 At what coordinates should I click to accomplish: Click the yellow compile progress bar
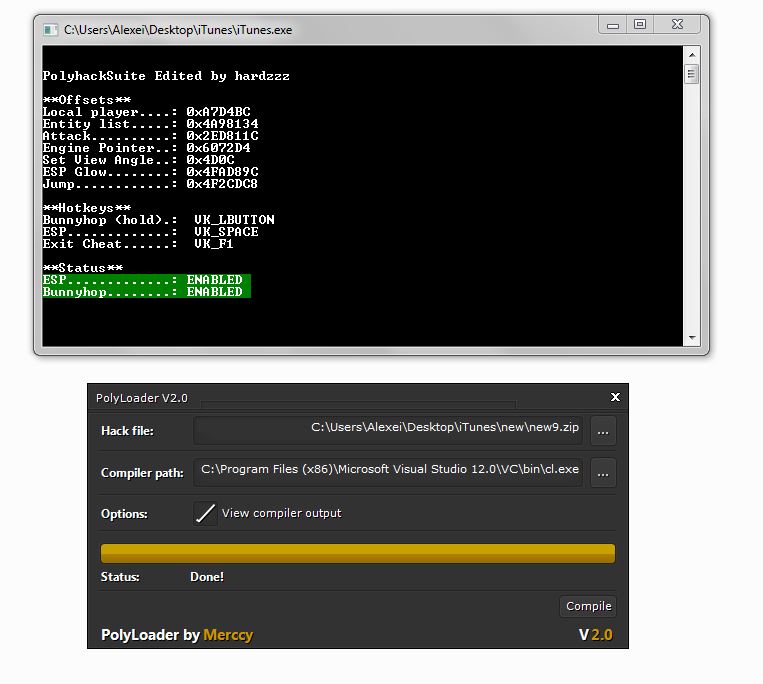[358, 554]
